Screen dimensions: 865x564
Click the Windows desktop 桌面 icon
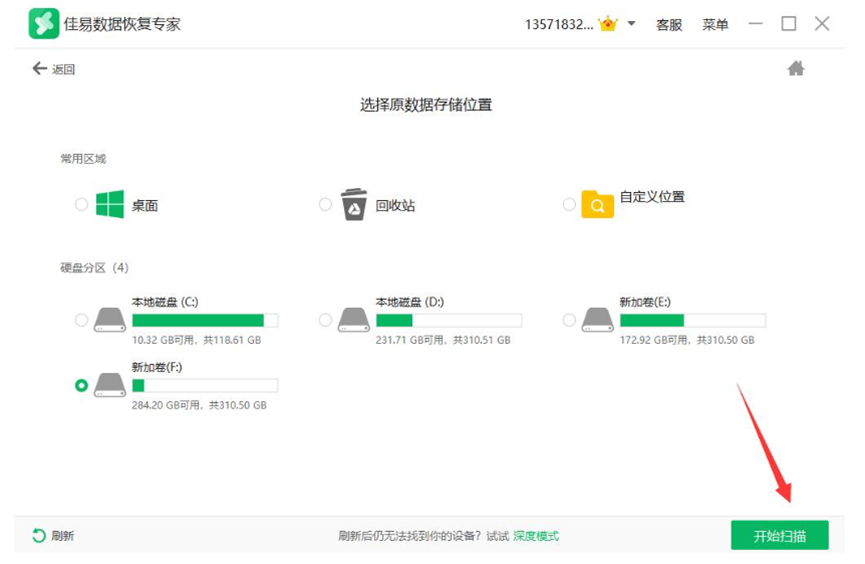(110, 204)
